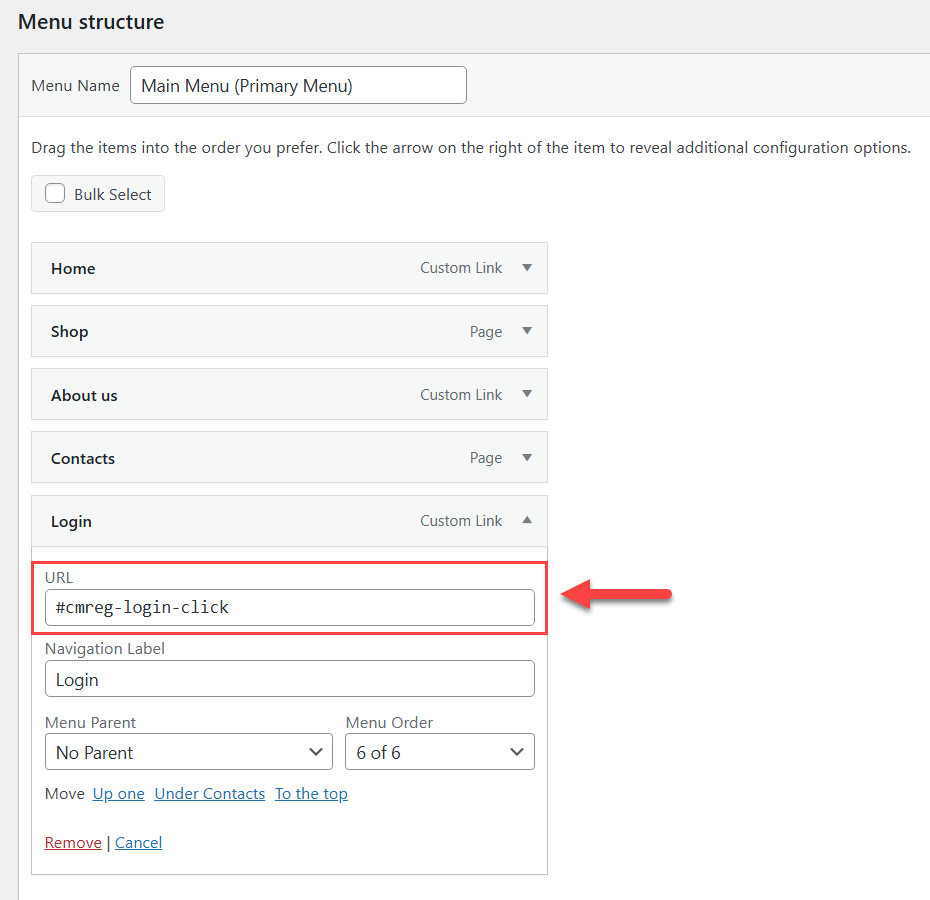
Task: Open the Menu Order dropdown
Action: click(x=439, y=752)
